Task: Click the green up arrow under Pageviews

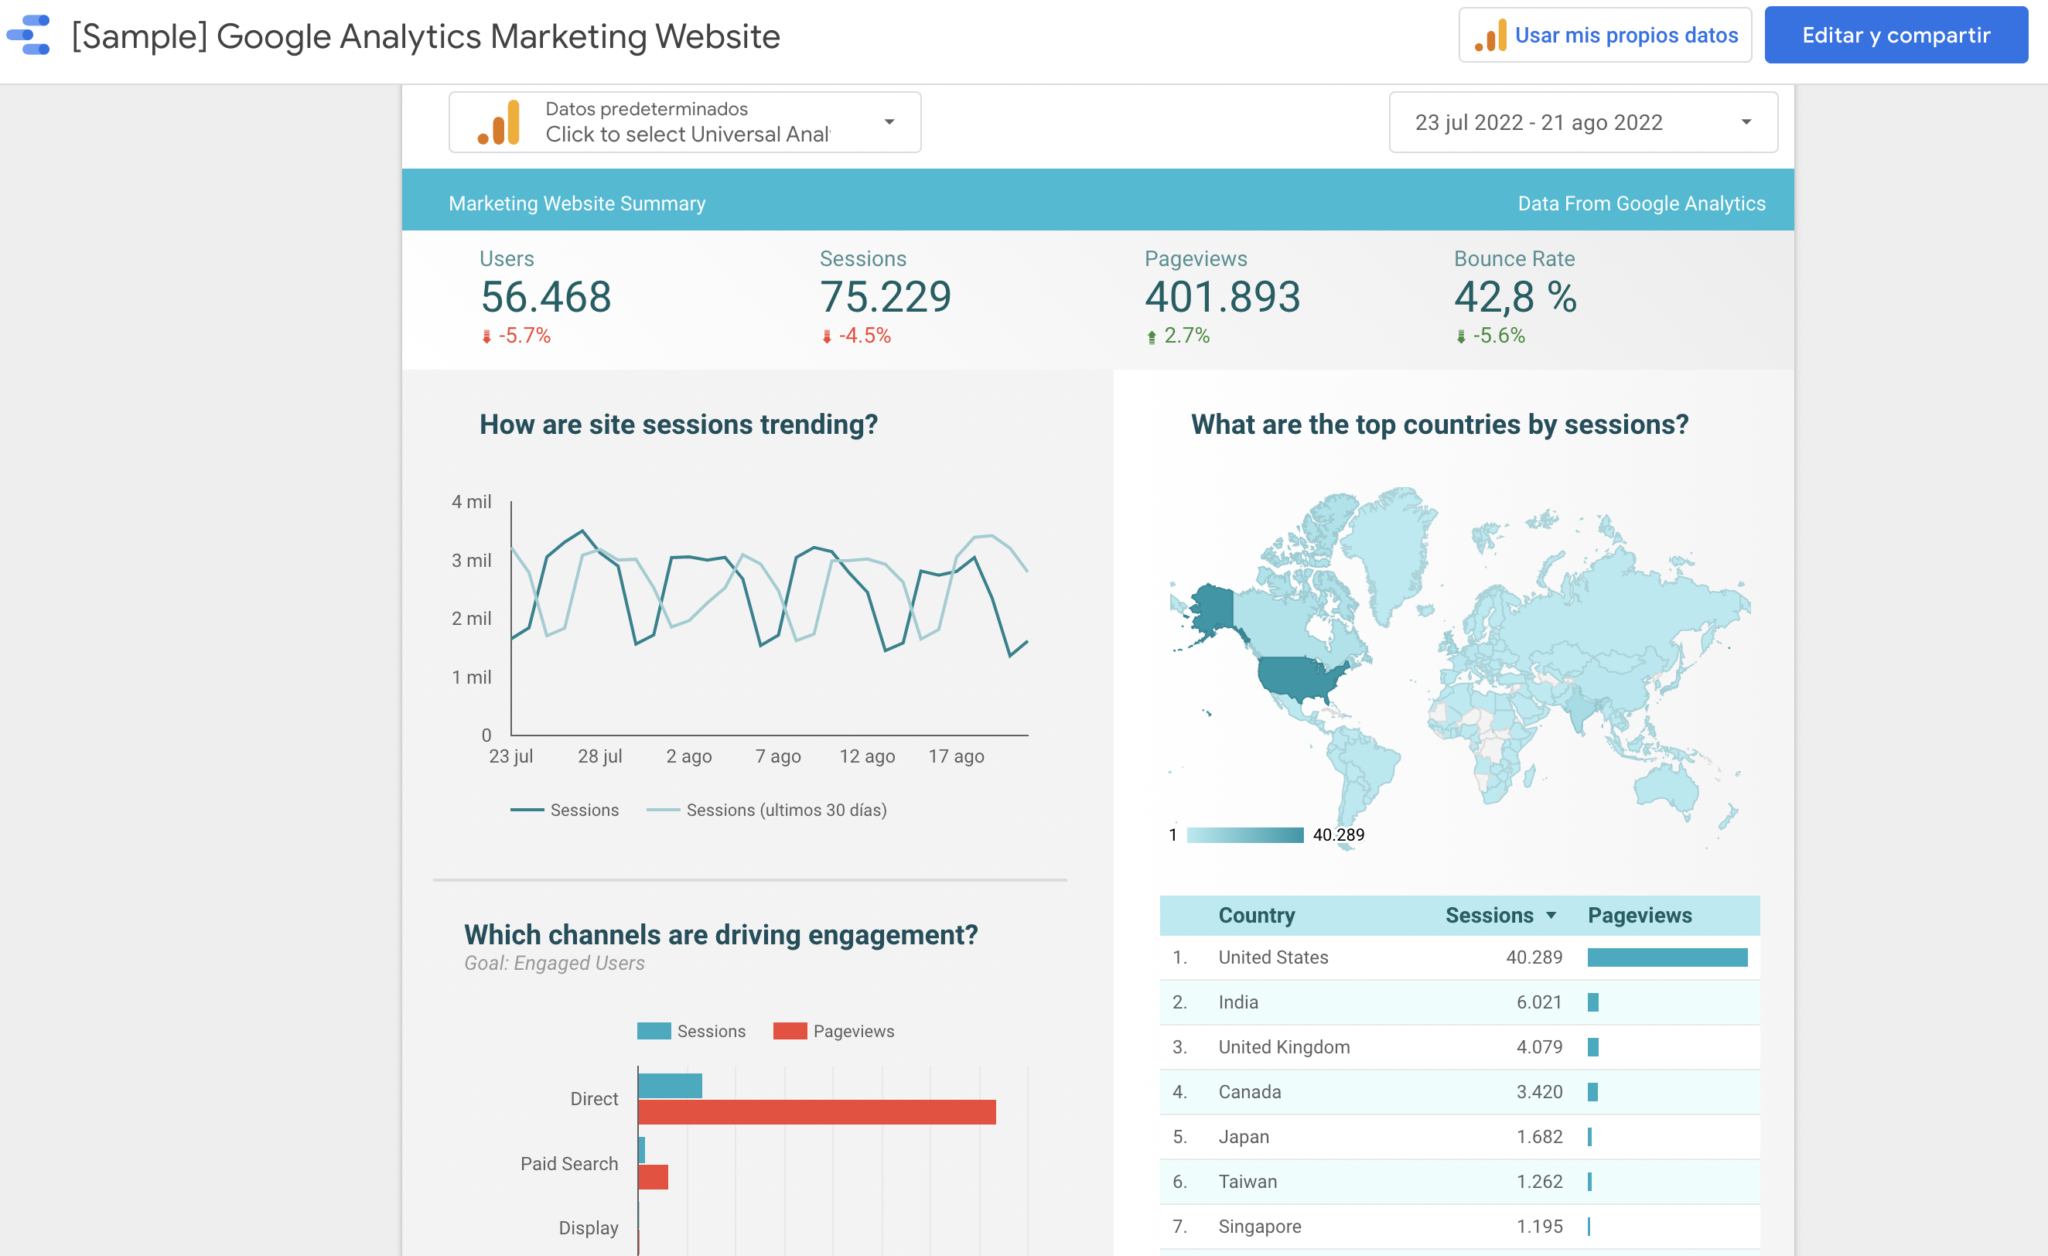Action: pos(1152,337)
